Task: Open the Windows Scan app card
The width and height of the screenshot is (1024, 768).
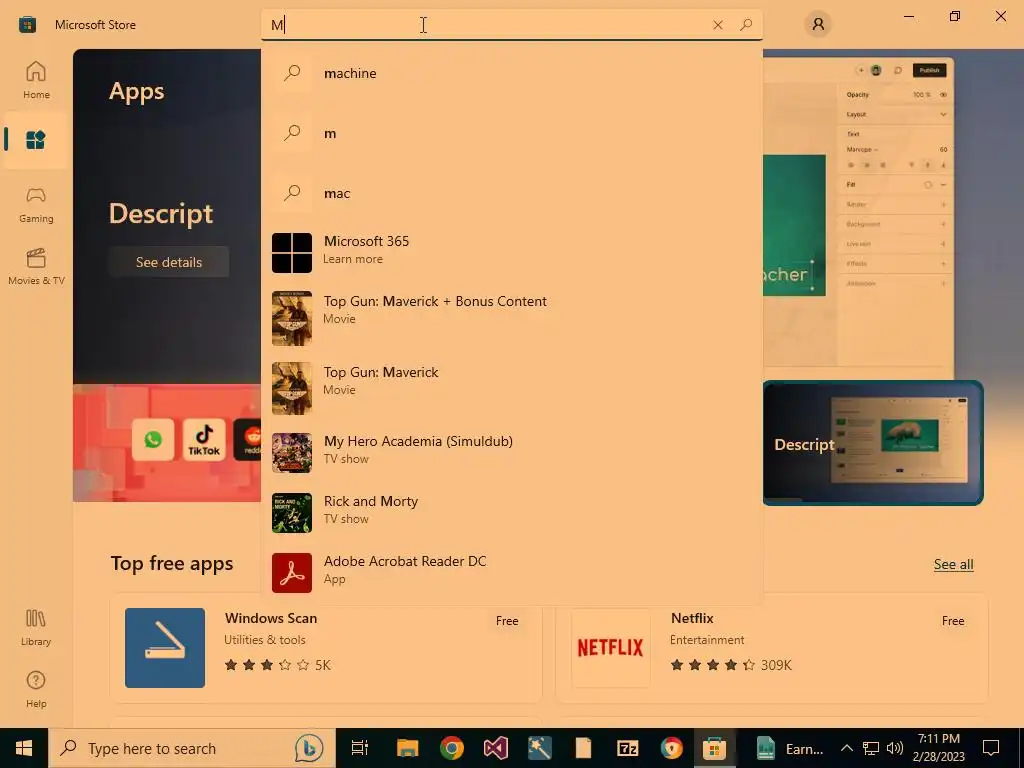Action: [x=326, y=648]
